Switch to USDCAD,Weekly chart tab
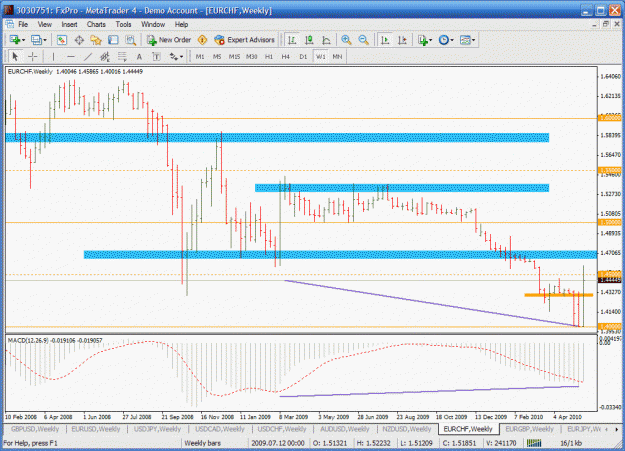This screenshot has width=625, height=451. pyautogui.click(x=220, y=429)
